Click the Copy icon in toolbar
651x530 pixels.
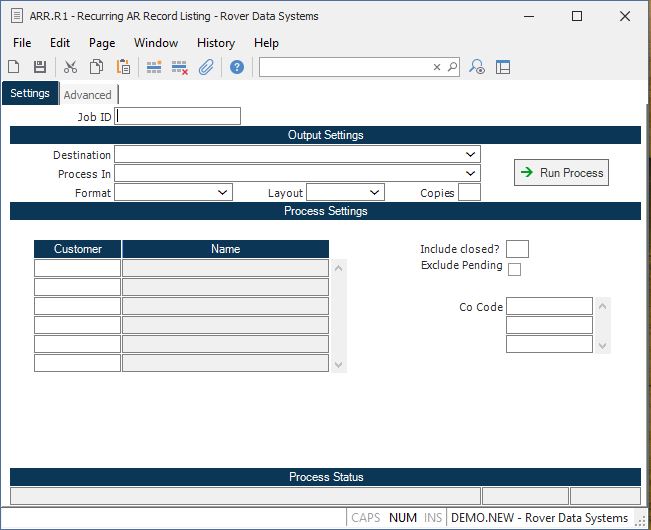(x=97, y=67)
